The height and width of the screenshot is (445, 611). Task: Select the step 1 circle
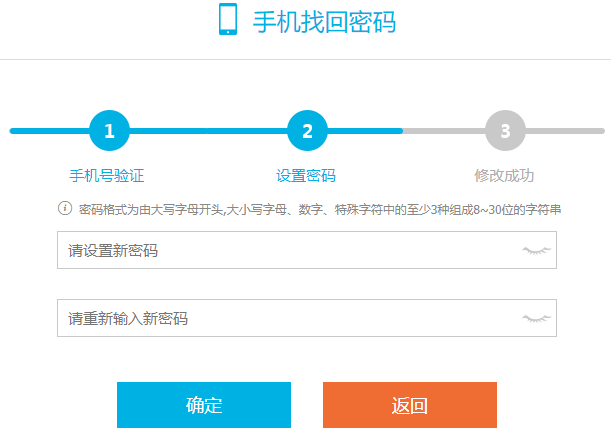coord(109,131)
